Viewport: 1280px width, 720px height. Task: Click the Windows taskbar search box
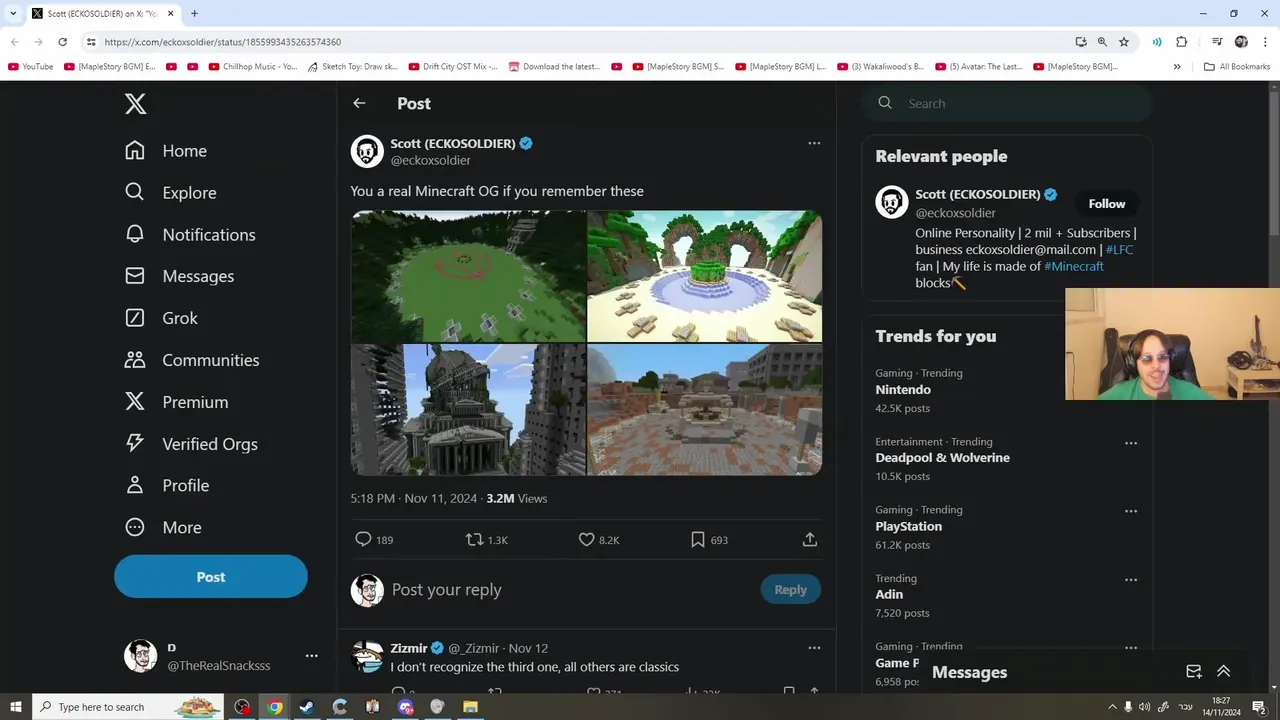pos(130,707)
